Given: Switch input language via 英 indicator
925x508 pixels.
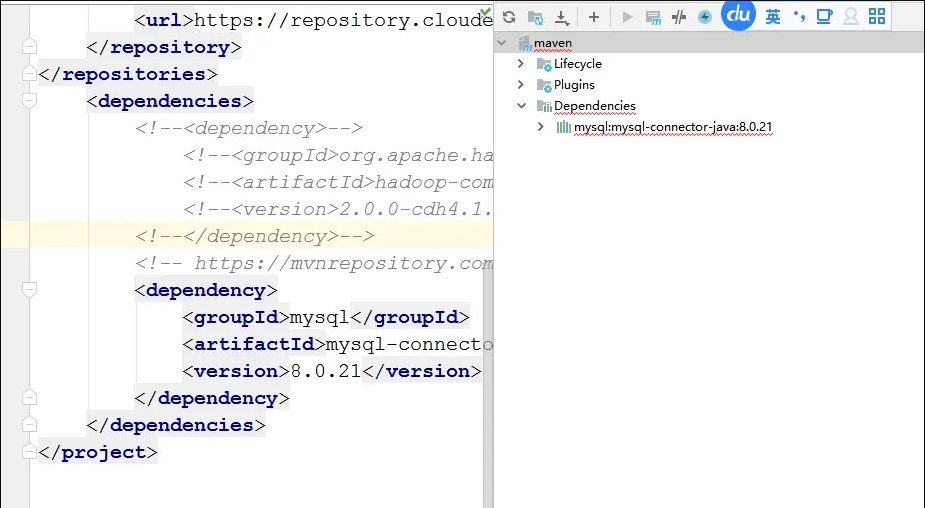Looking at the screenshot, I should click(x=773, y=17).
